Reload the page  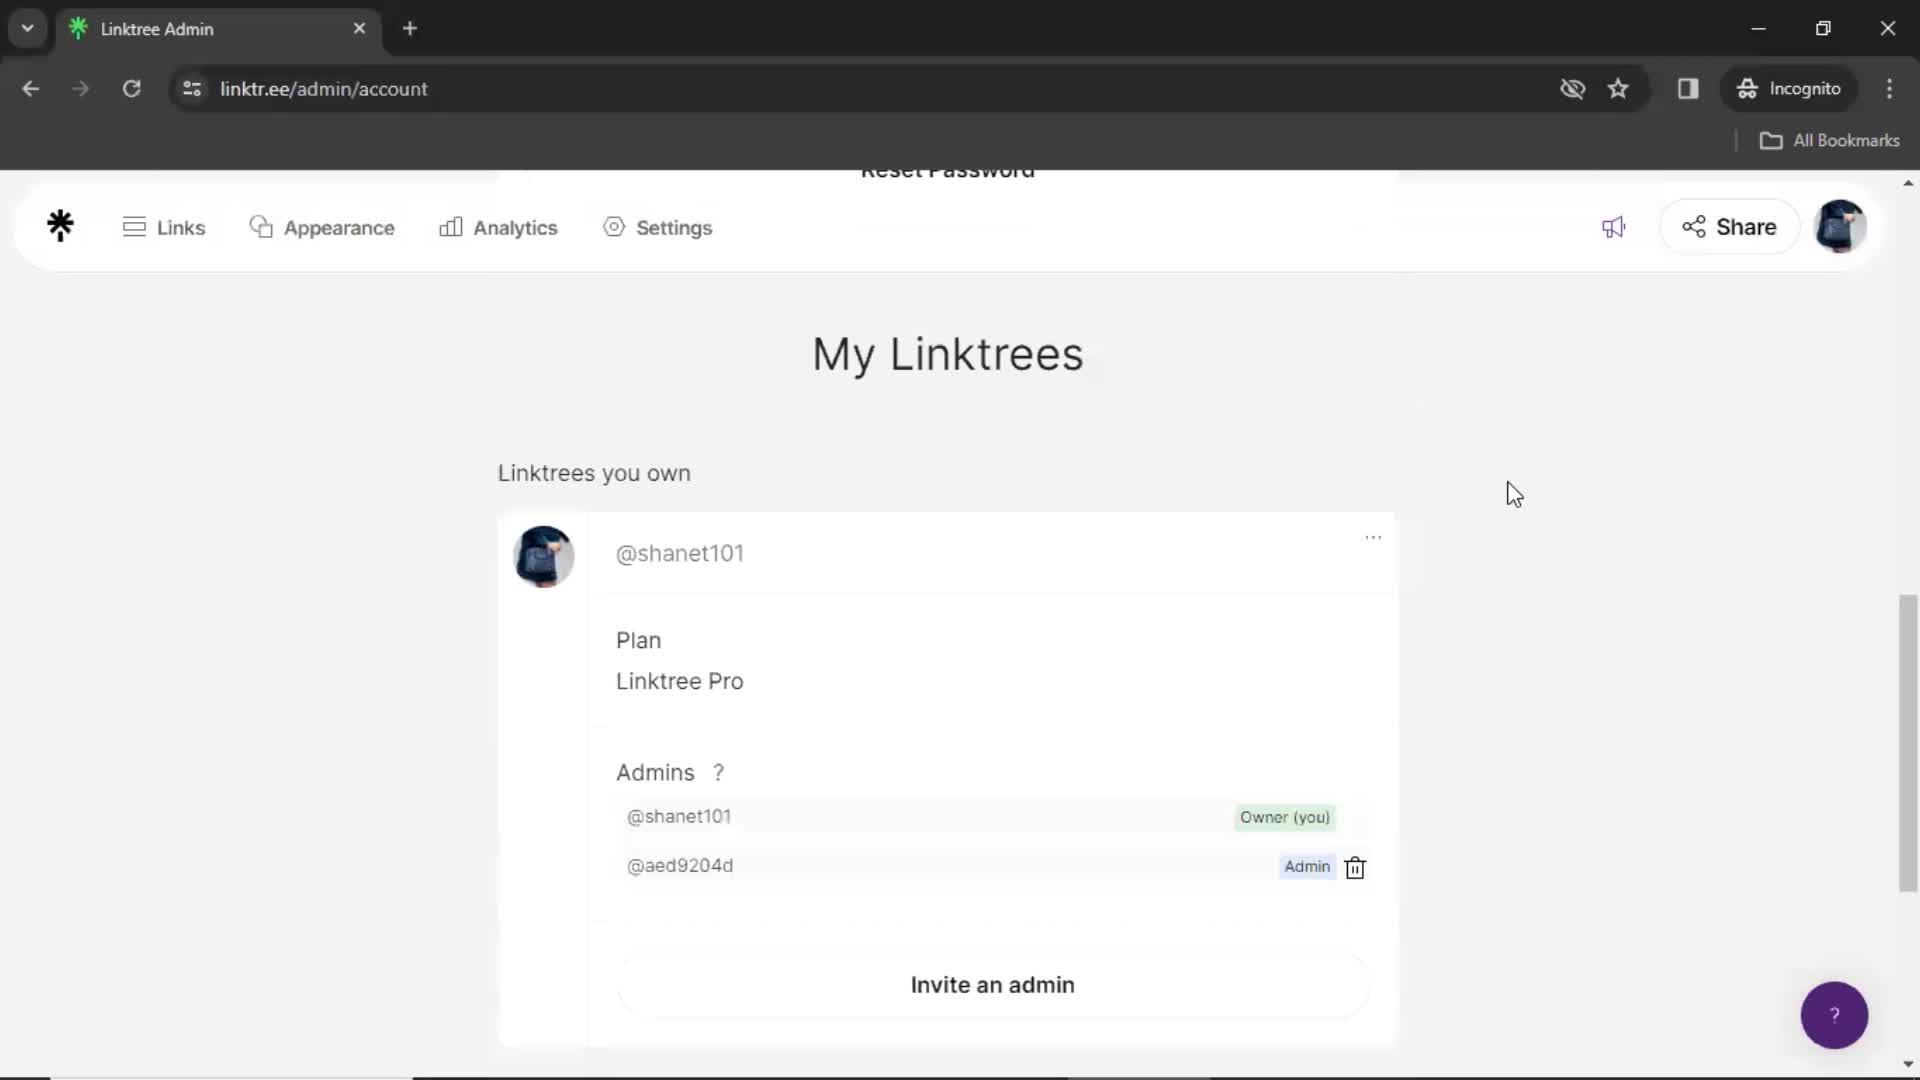(131, 88)
